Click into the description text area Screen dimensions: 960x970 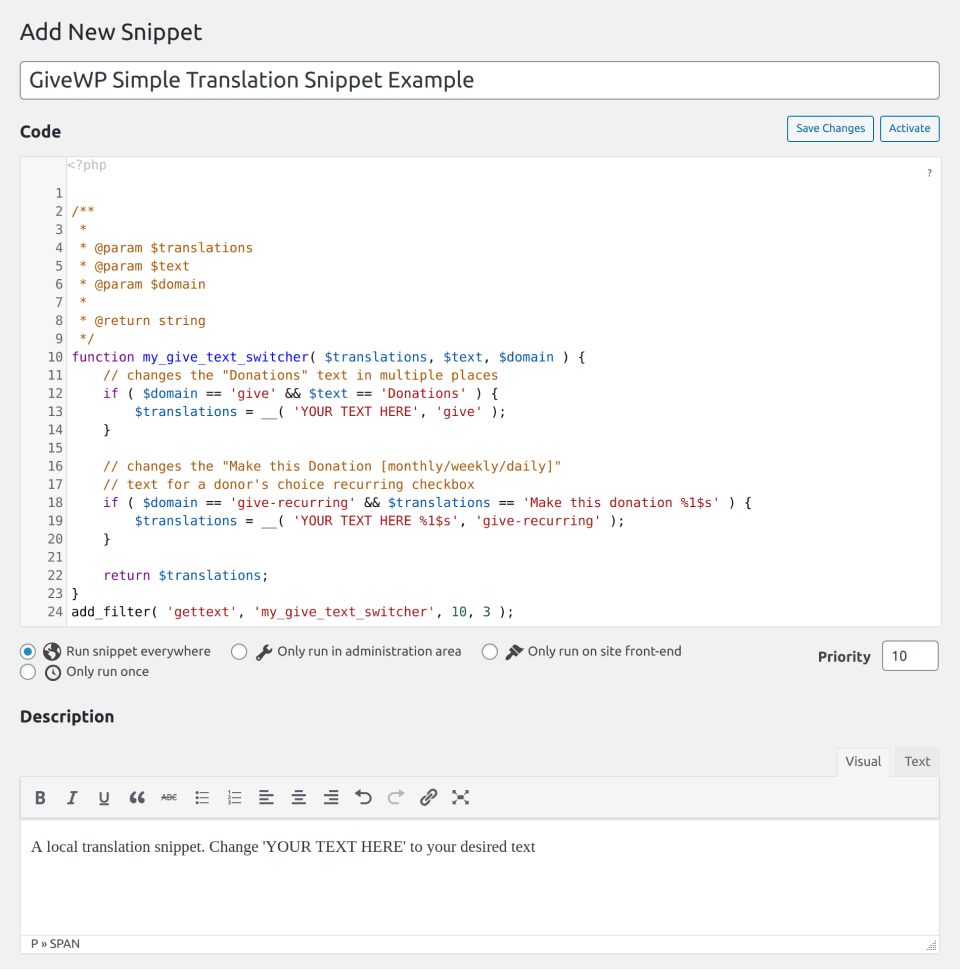pos(479,877)
